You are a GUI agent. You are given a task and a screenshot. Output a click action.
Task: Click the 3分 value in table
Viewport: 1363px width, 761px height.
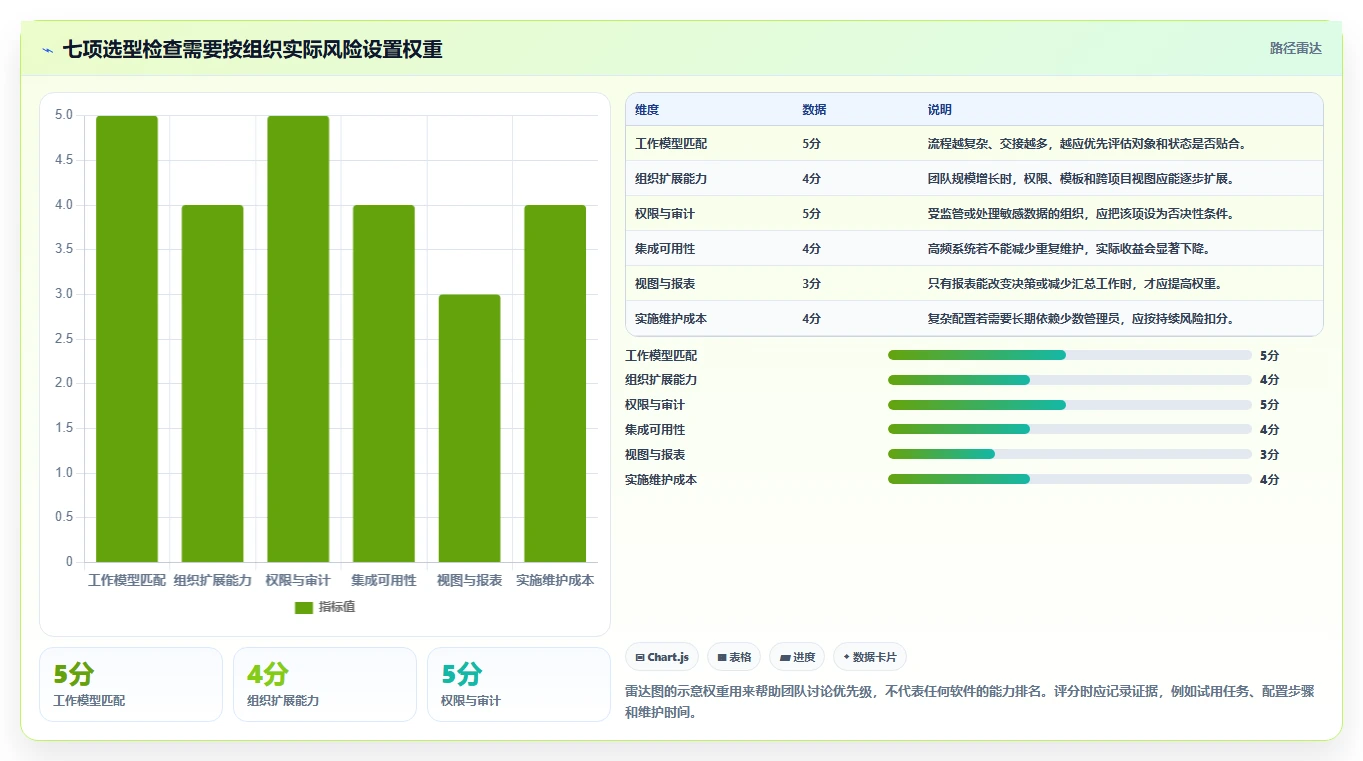pyautogui.click(x=811, y=284)
